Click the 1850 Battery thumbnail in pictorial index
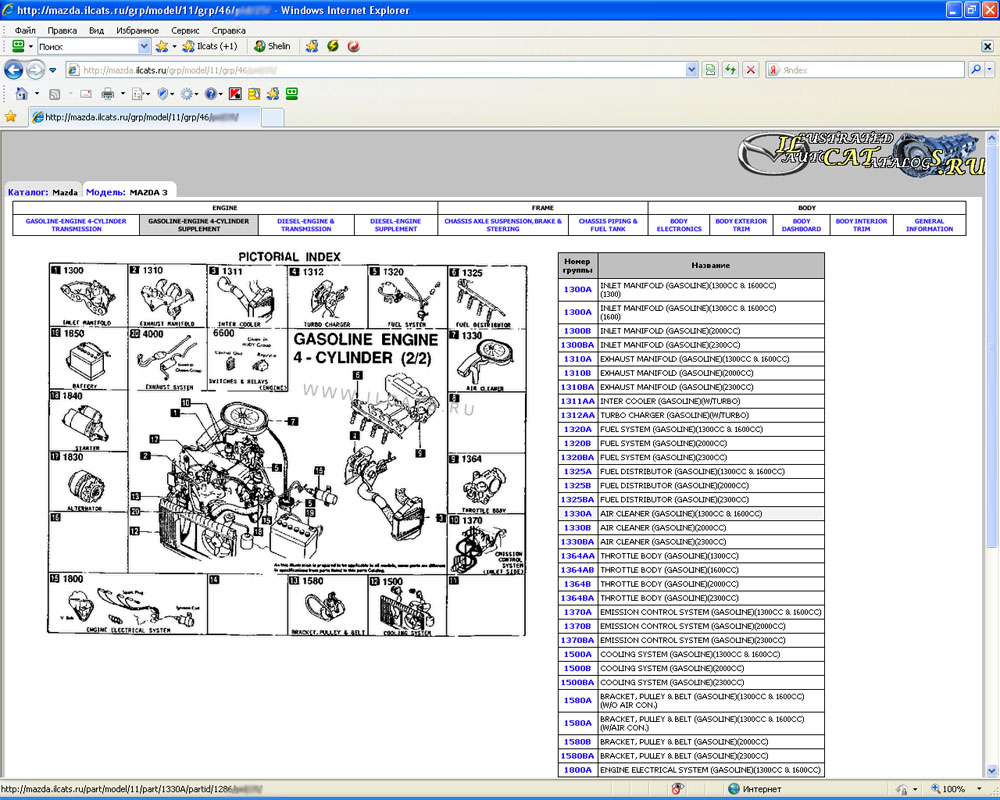The height and width of the screenshot is (800, 1000). [88, 359]
